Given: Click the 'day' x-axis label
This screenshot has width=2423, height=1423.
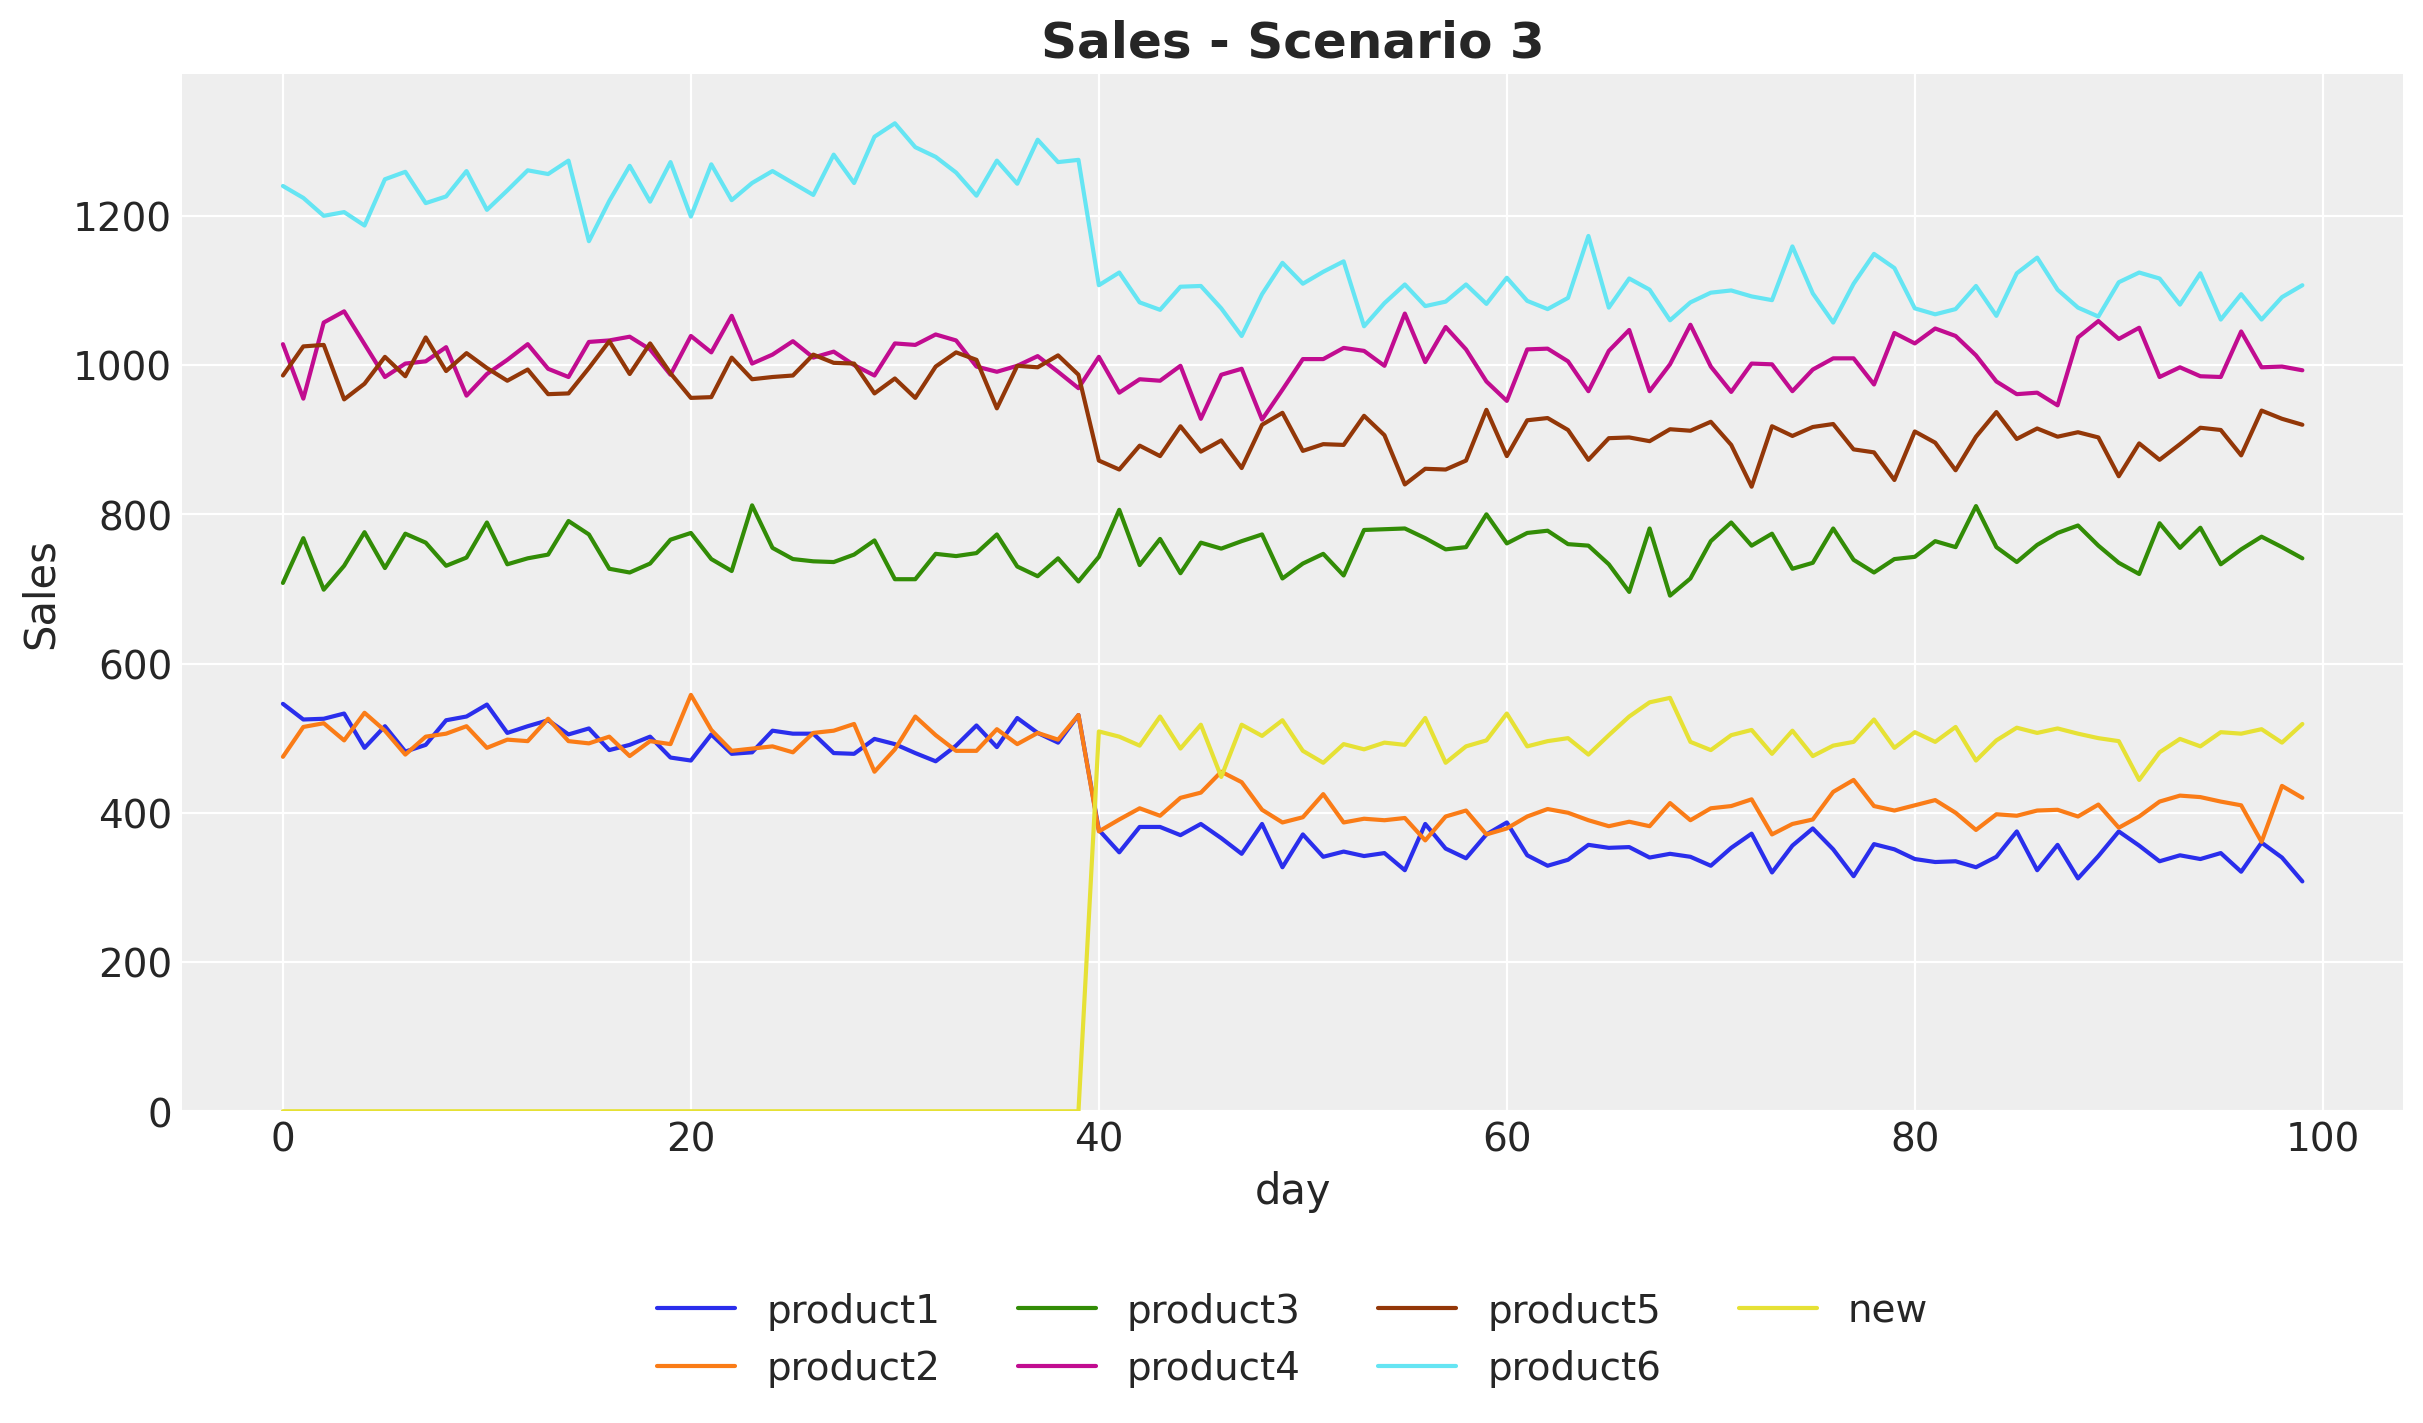Looking at the screenshot, I should (x=1292, y=1191).
